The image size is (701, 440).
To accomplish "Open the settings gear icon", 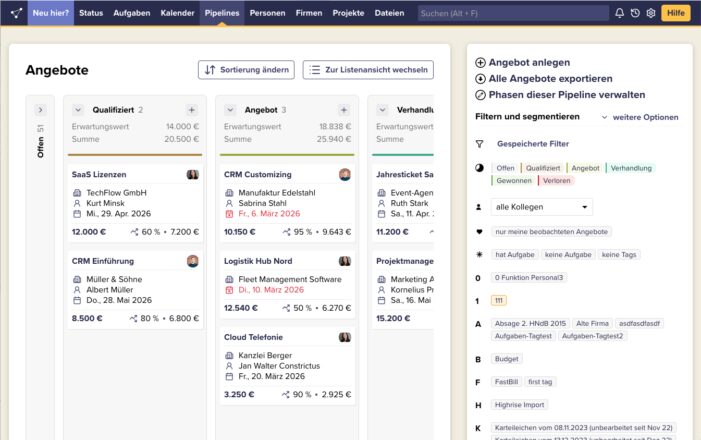I will (651, 13).
